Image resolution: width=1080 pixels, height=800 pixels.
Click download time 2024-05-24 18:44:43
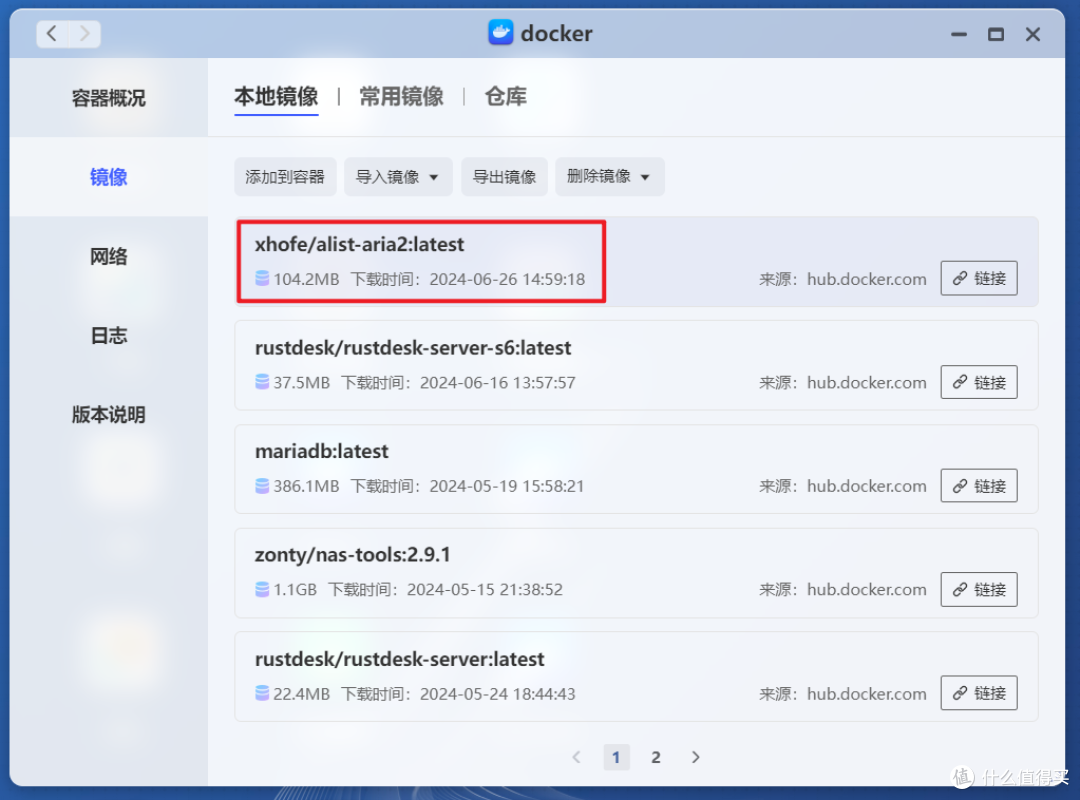pyautogui.click(x=497, y=694)
